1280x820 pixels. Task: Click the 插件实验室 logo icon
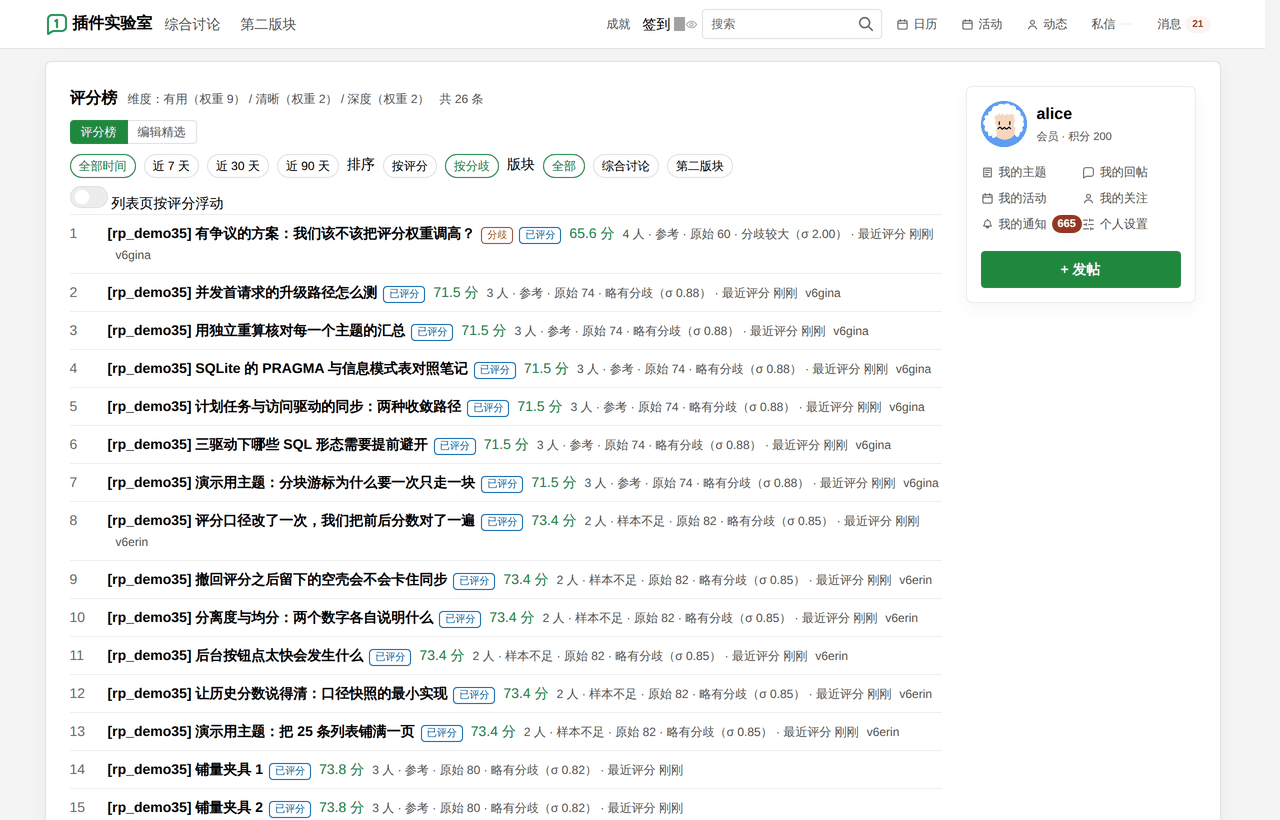pyautogui.click(x=57, y=24)
